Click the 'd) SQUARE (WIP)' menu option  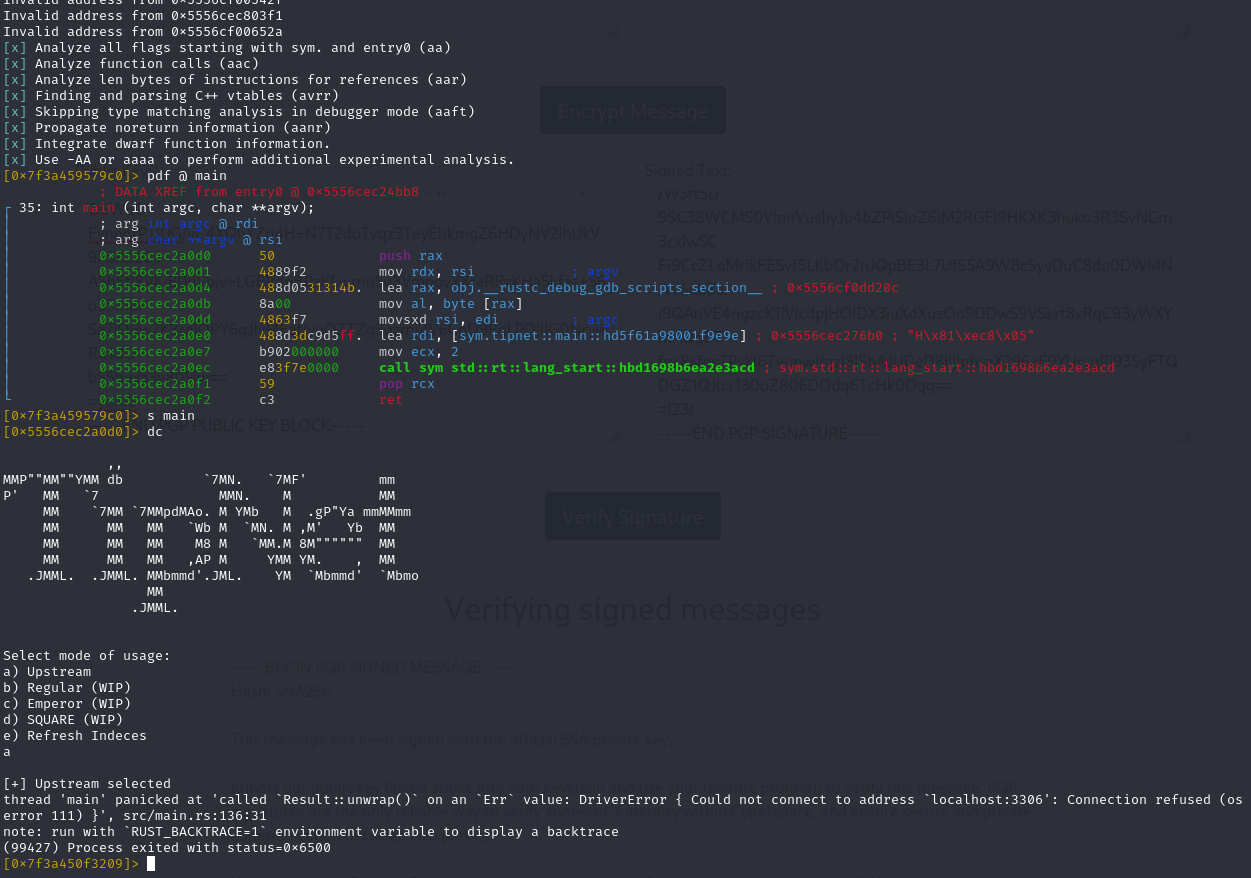63,720
